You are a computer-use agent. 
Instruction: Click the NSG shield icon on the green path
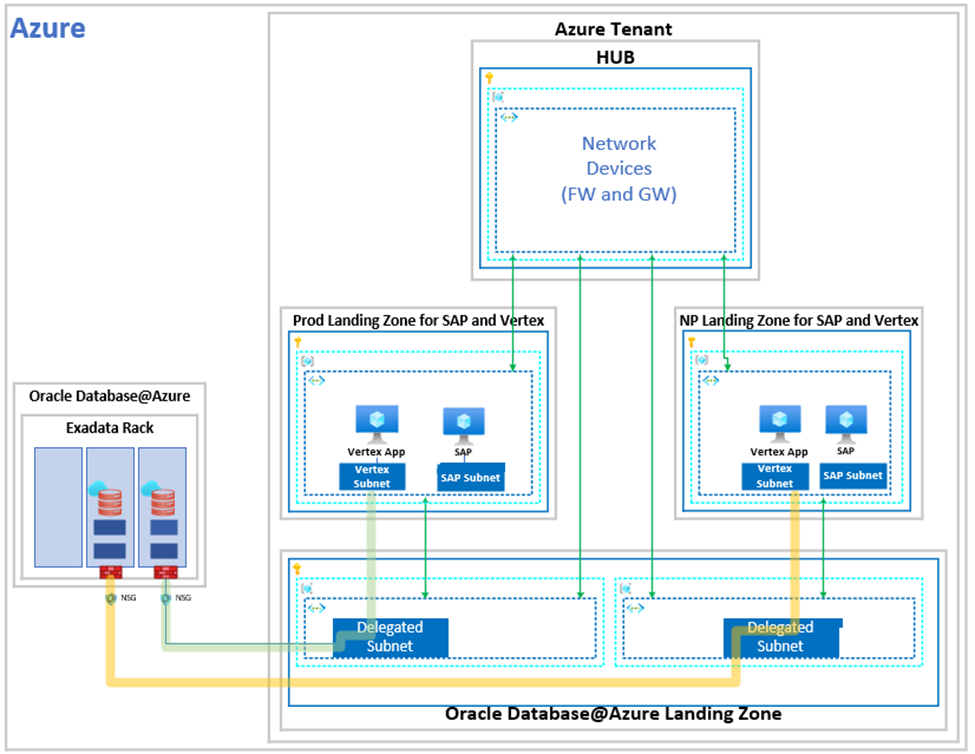(x=165, y=599)
